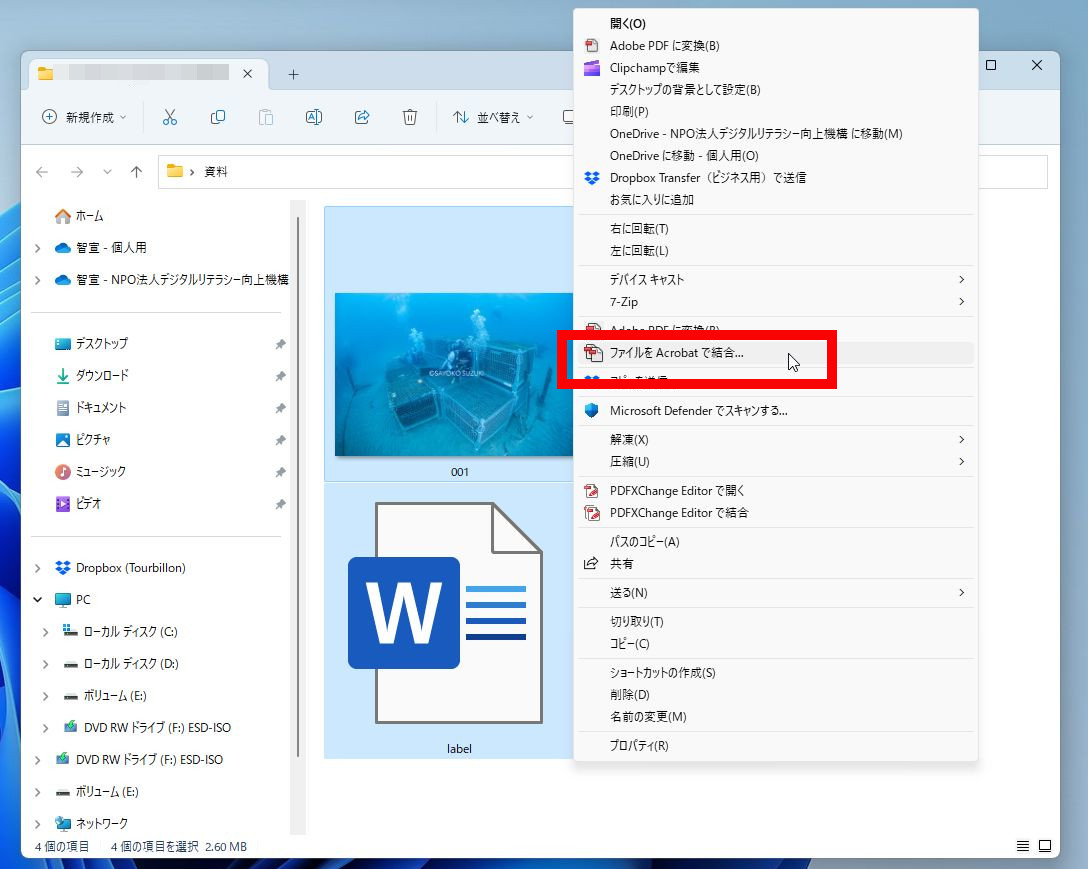Screen dimensions: 1088x869
Task: Open ダウンロード folder in sidebar
Action: 92,376
